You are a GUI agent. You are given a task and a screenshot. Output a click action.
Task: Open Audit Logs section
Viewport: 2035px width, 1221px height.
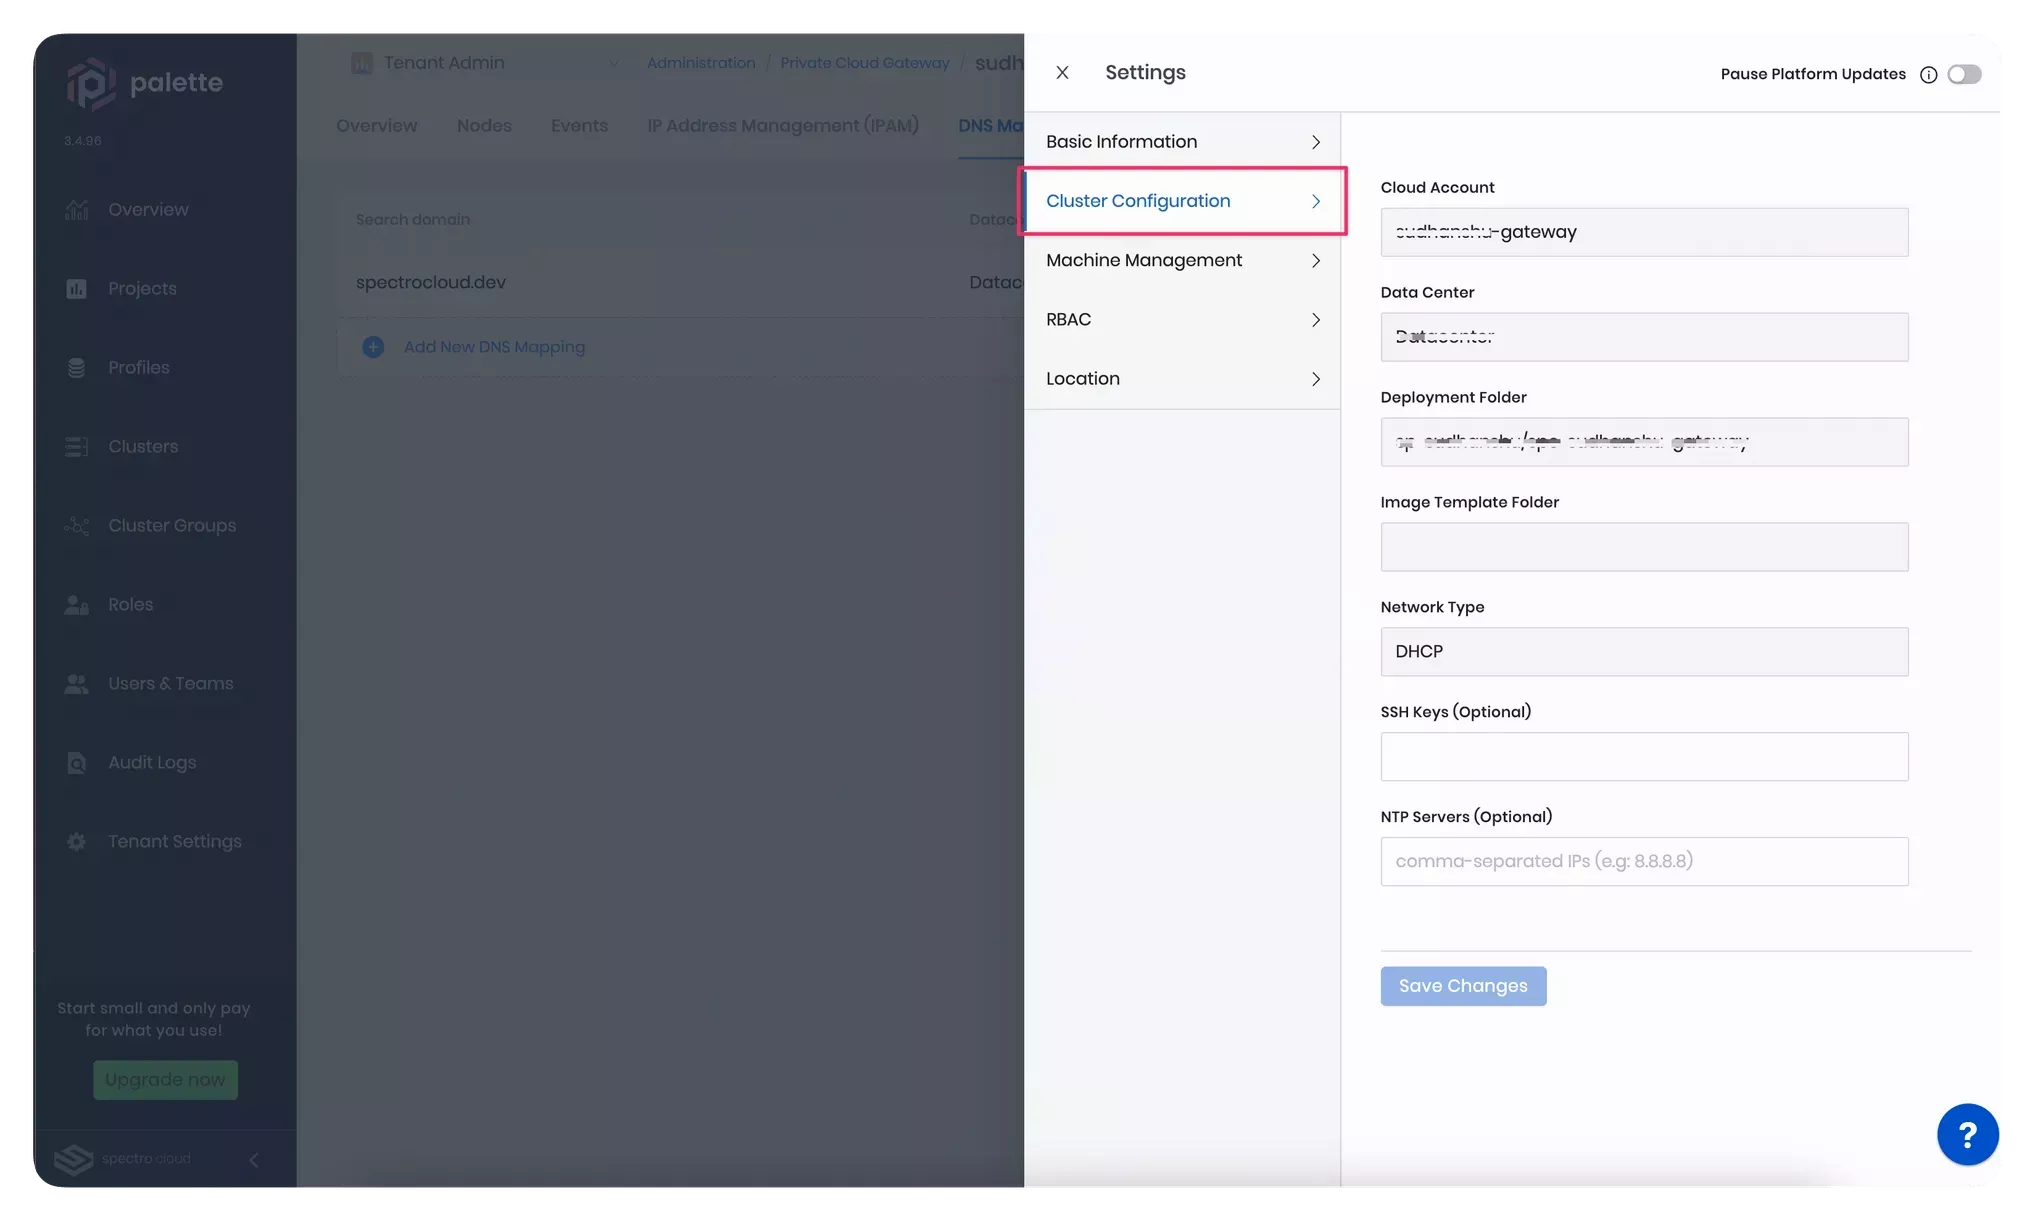click(x=153, y=762)
